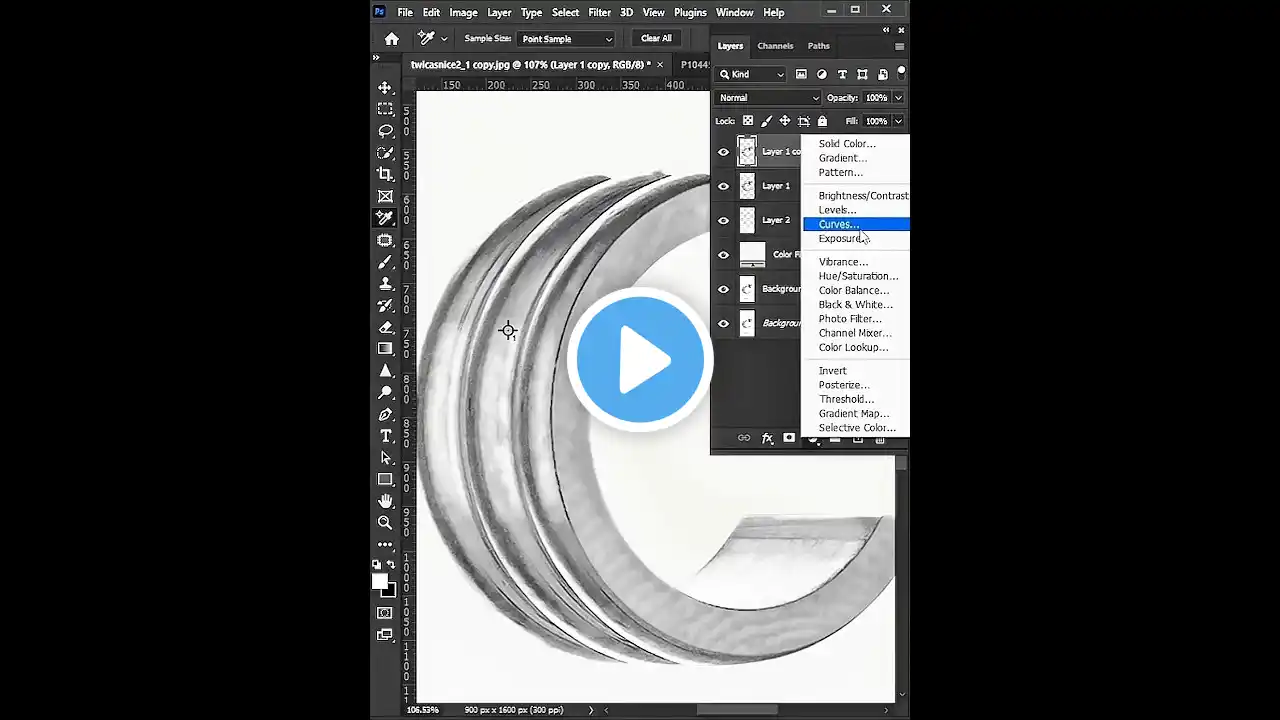Open the Sample Size dropdown
Image resolution: width=1280 pixels, height=720 pixels.
[x=566, y=39]
